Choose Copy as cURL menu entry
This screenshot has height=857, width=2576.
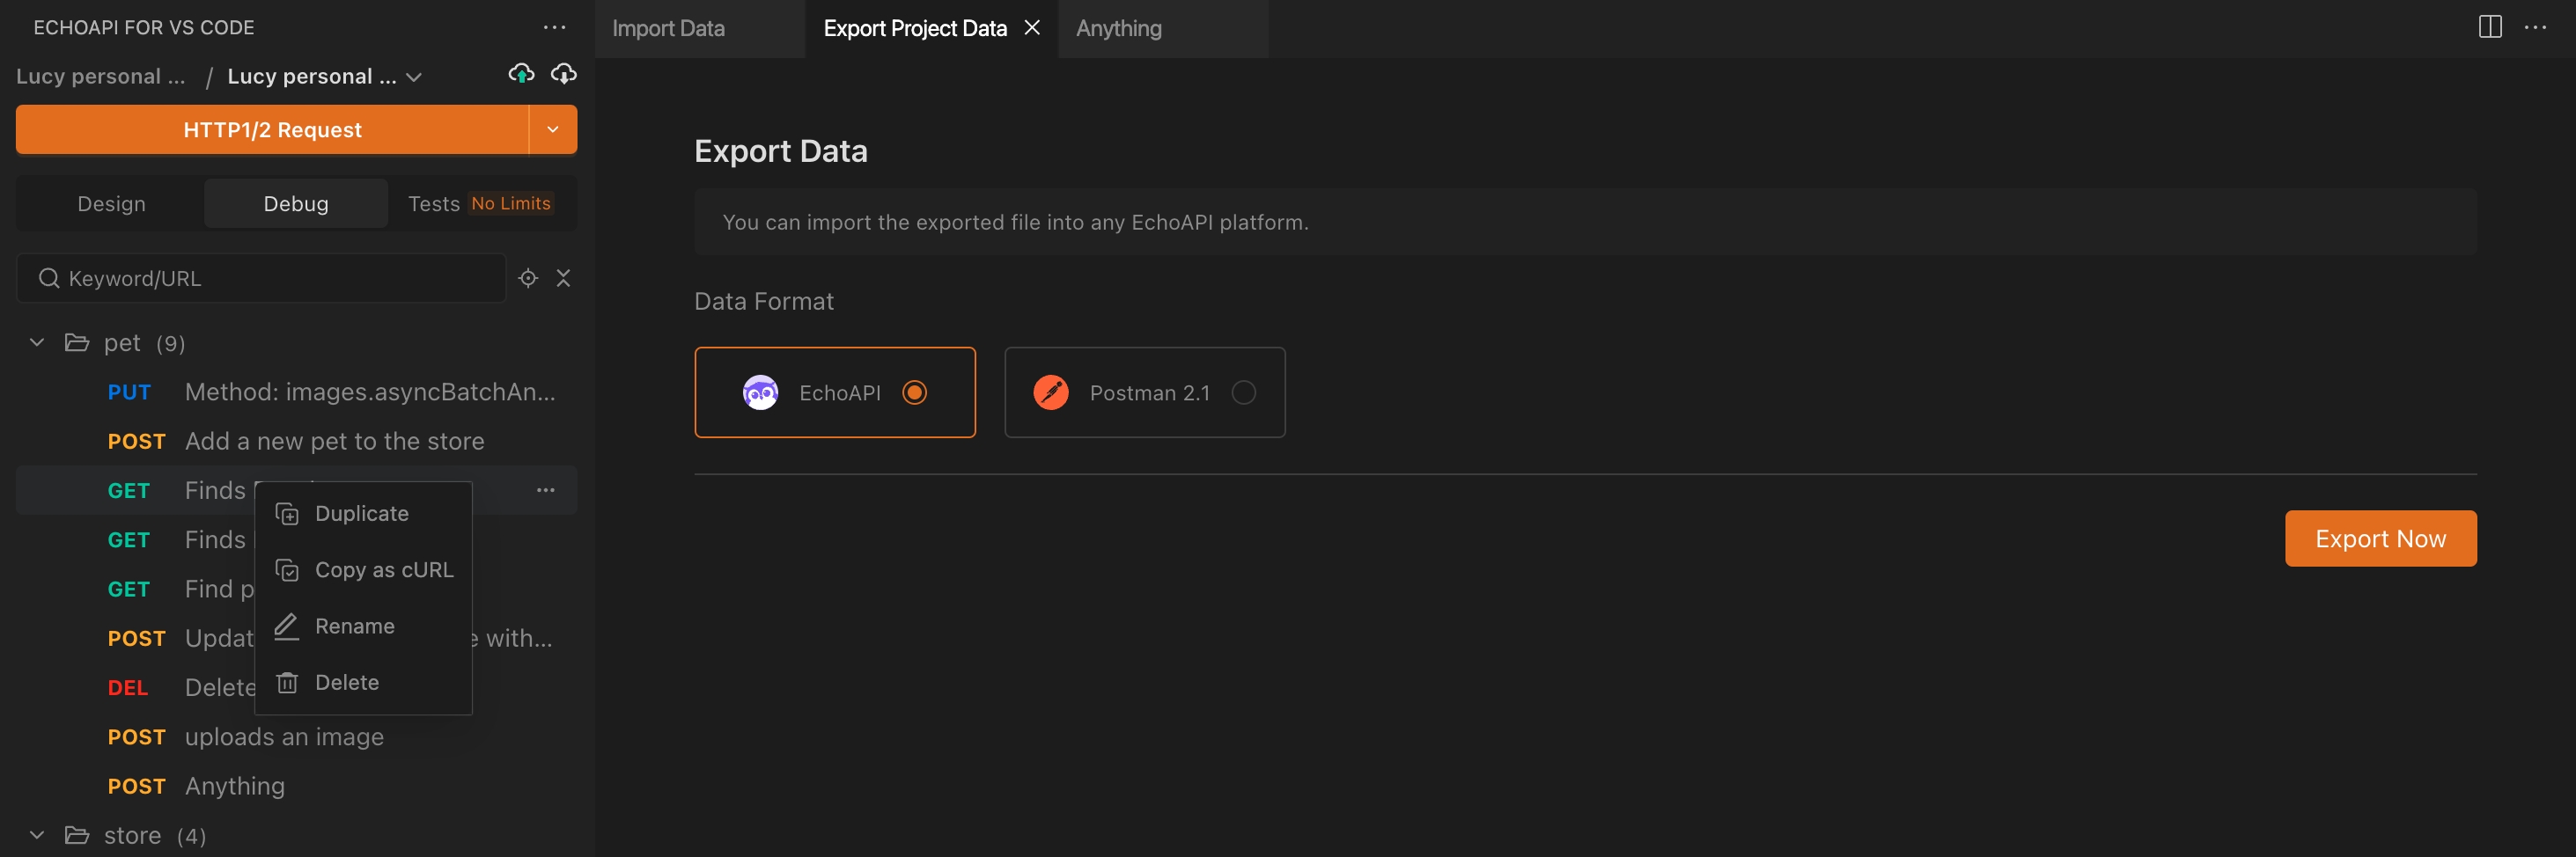[363, 570]
